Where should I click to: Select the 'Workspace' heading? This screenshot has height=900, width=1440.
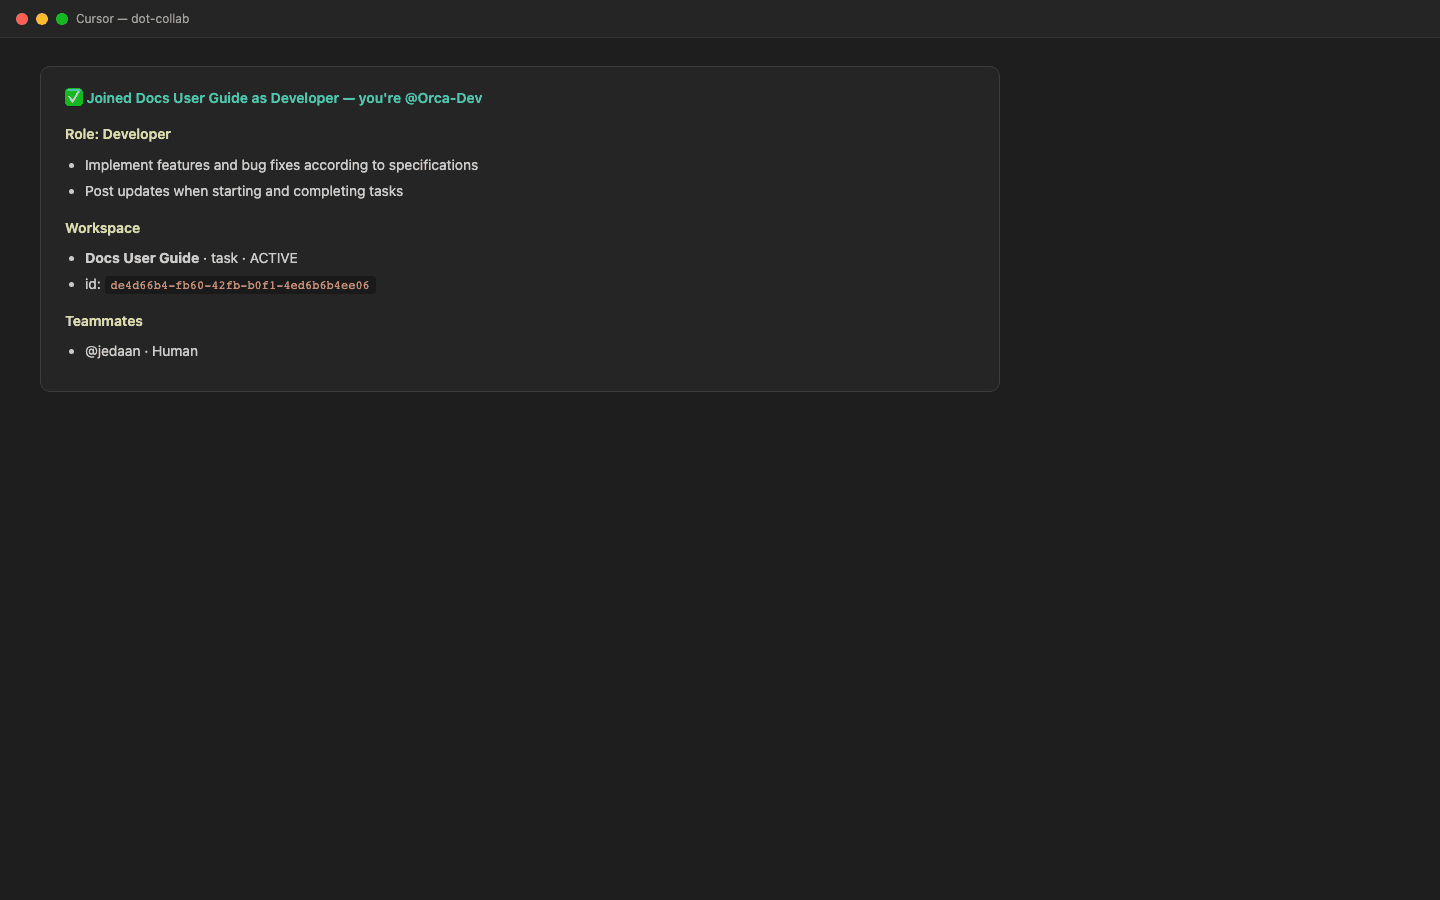point(102,228)
